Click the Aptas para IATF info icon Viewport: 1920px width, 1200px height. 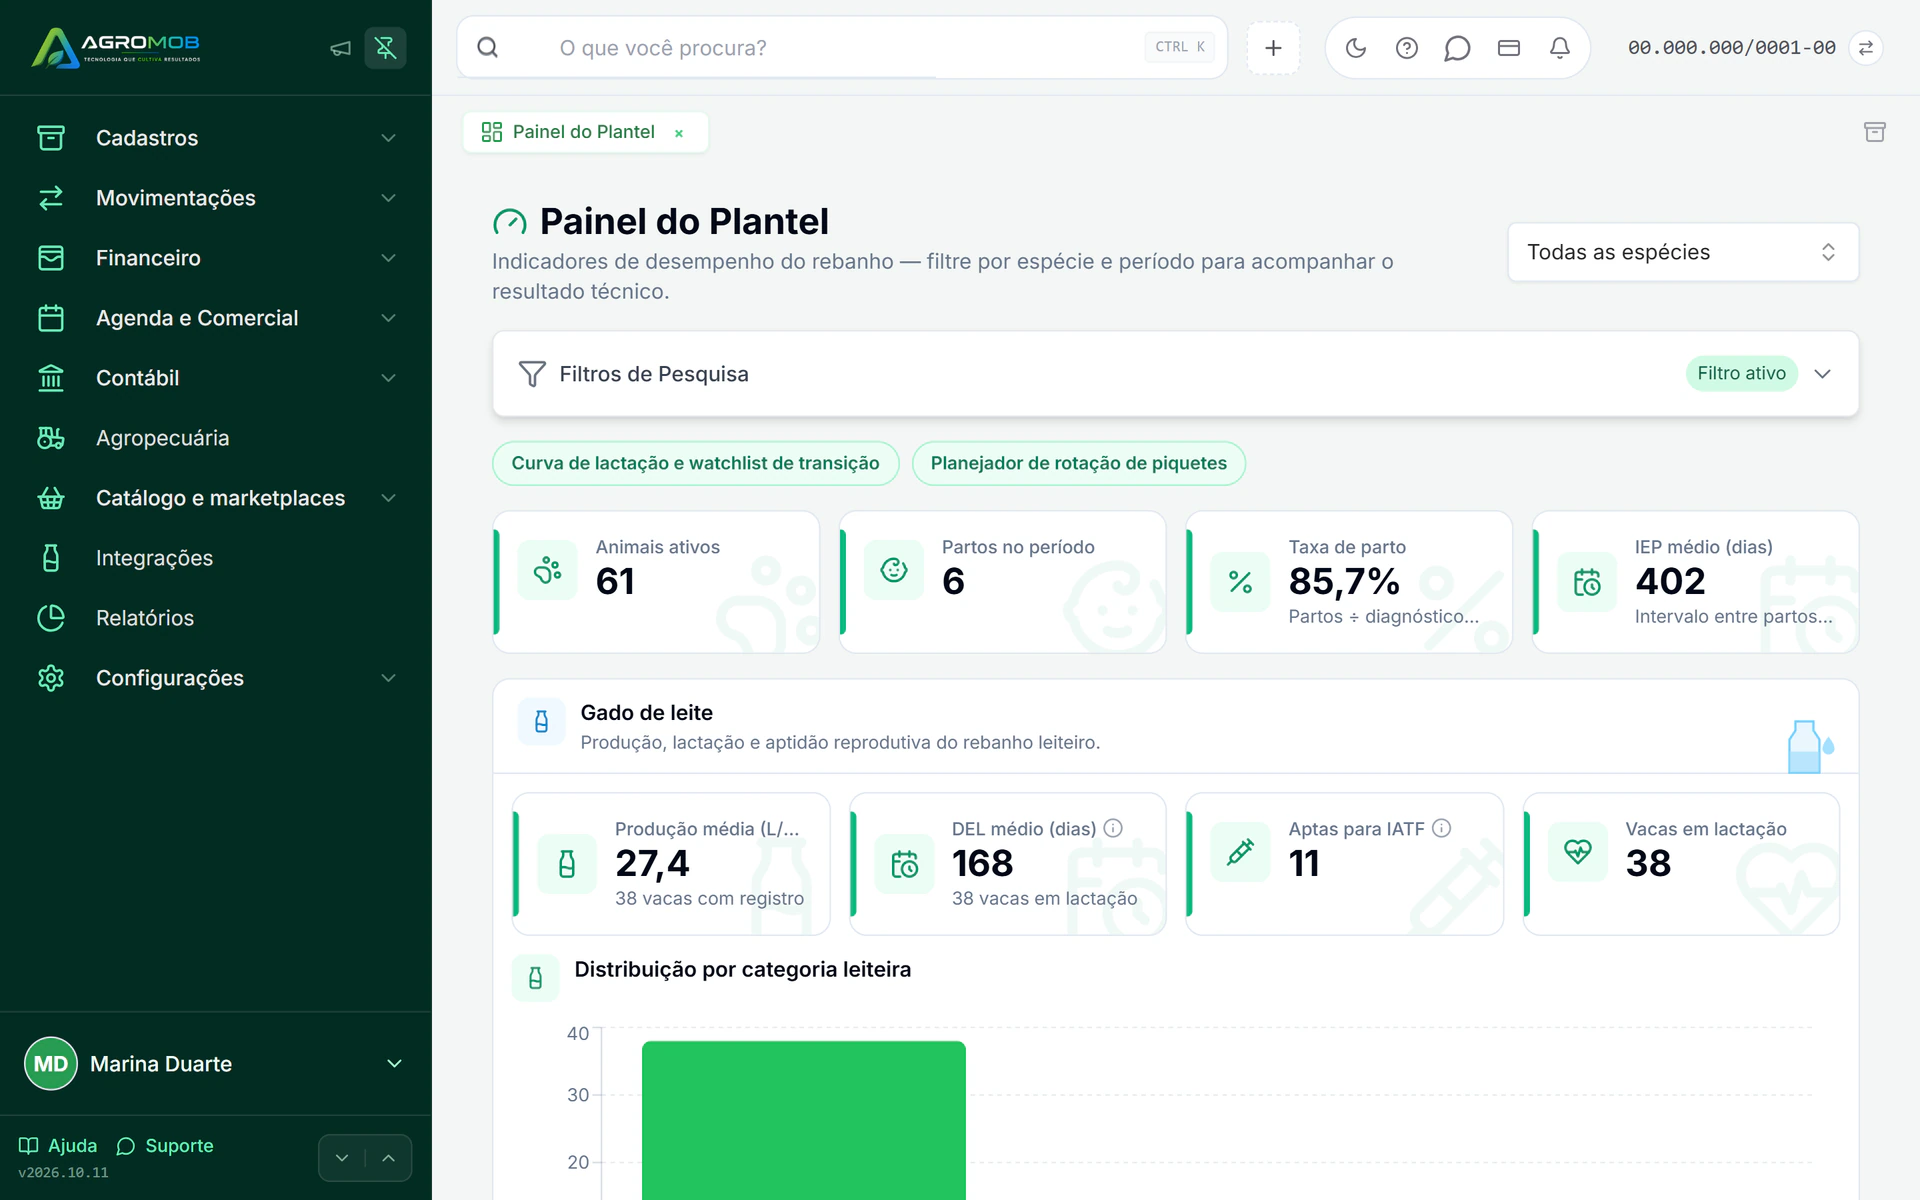1441,828
